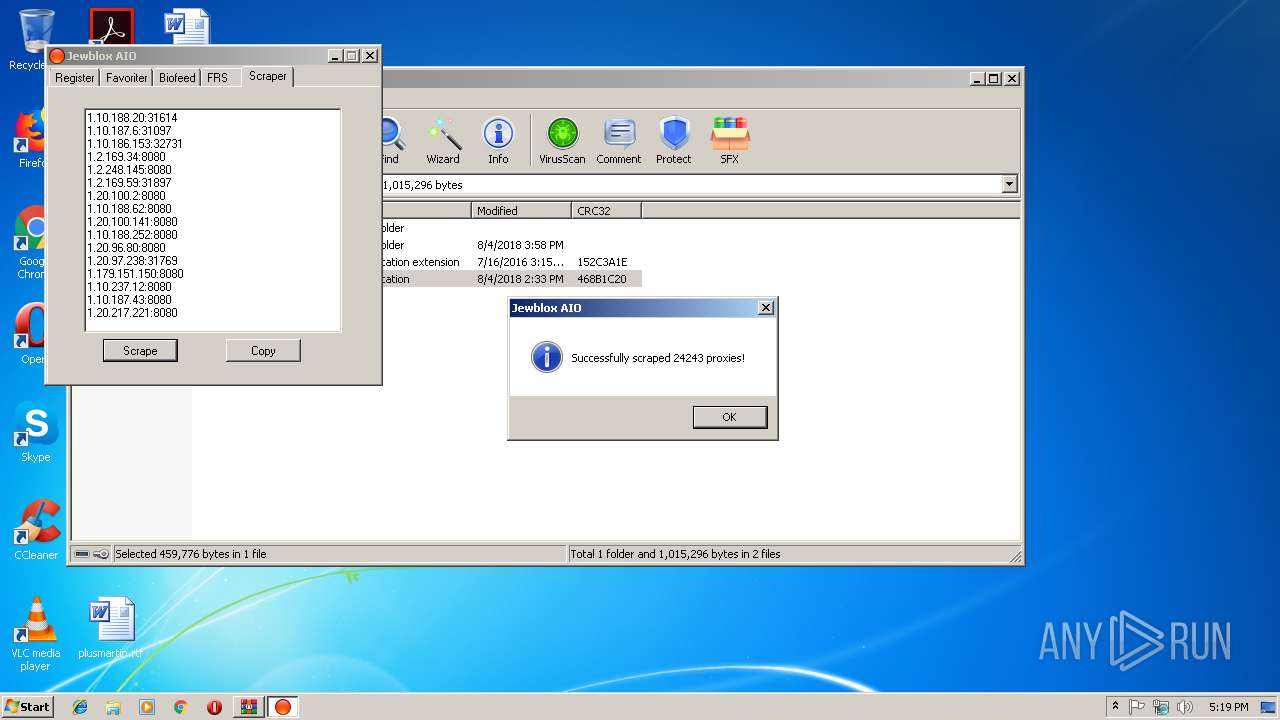
Task: Sort by CRC32 column header
Action: [606, 210]
